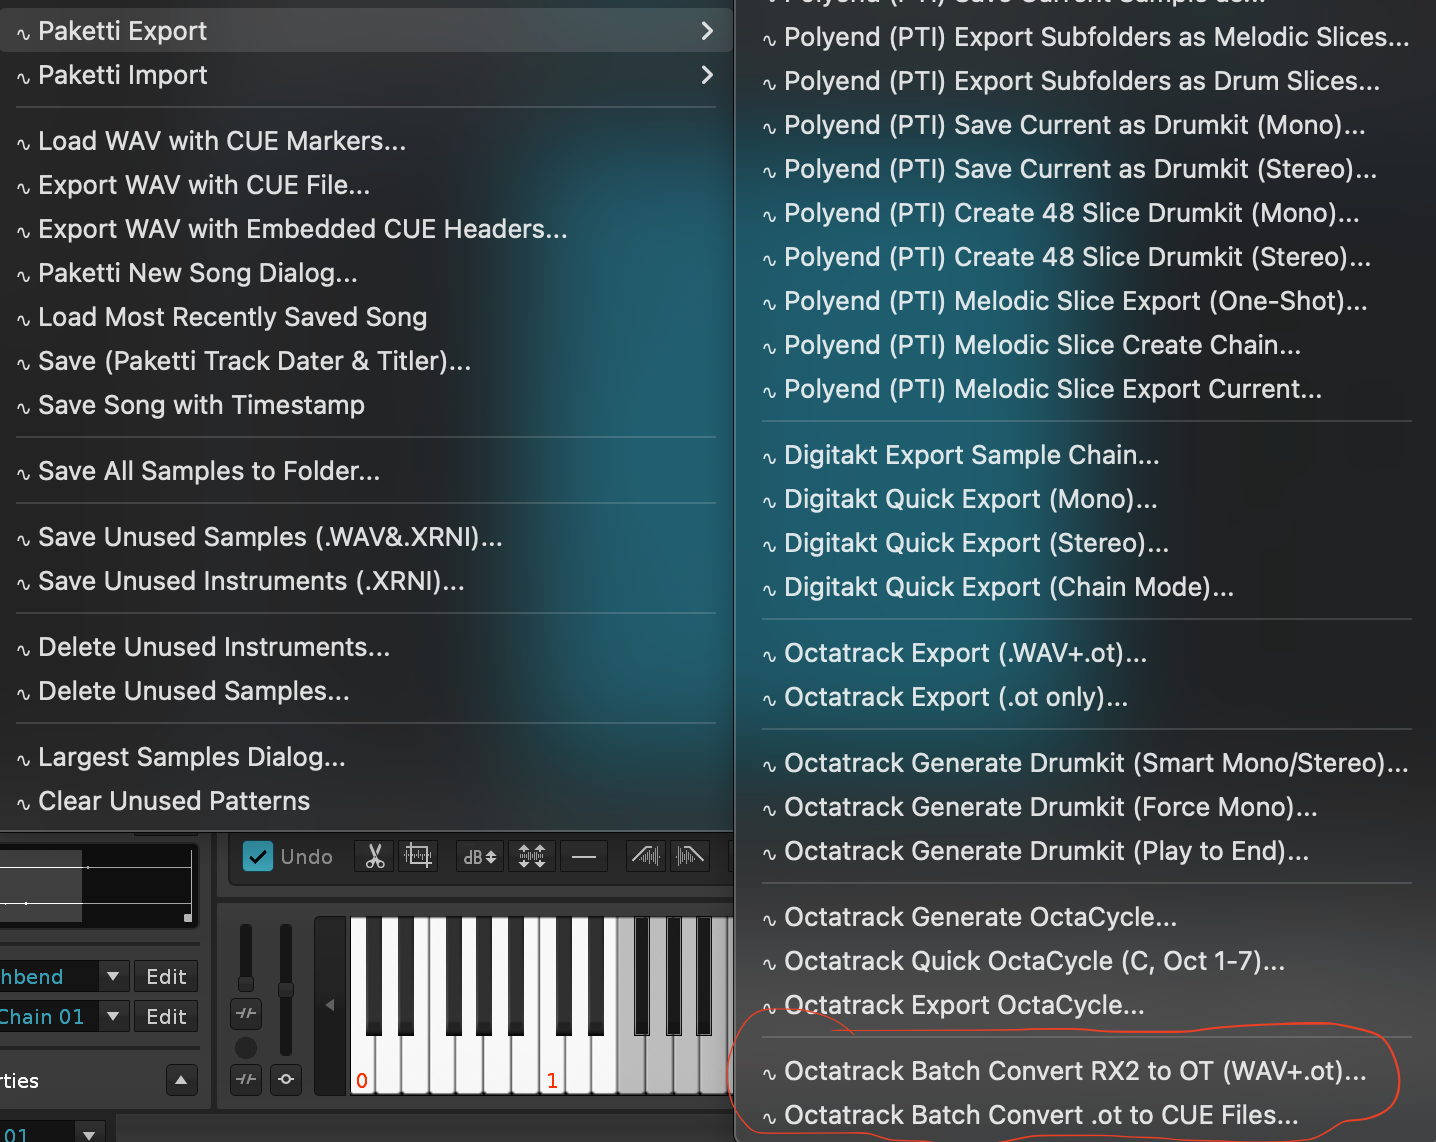Click the Maximize/Normalize sample icon

532,857
